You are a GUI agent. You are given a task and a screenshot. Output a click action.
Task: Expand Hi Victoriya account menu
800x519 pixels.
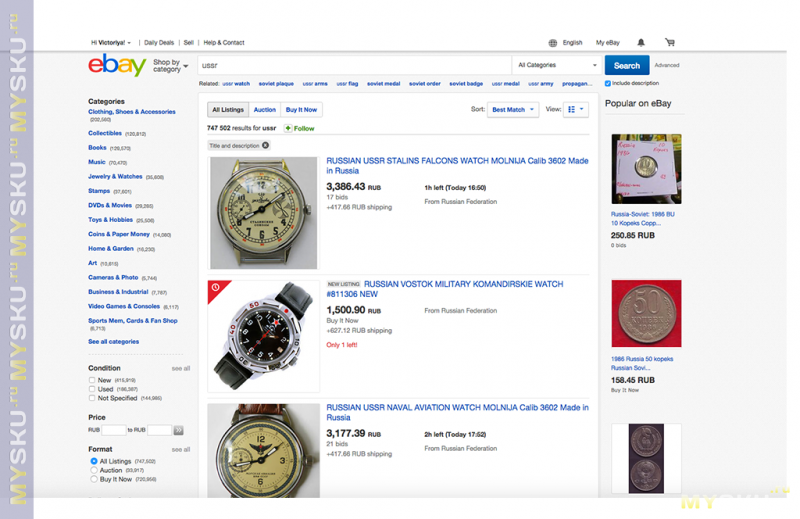tap(111, 43)
